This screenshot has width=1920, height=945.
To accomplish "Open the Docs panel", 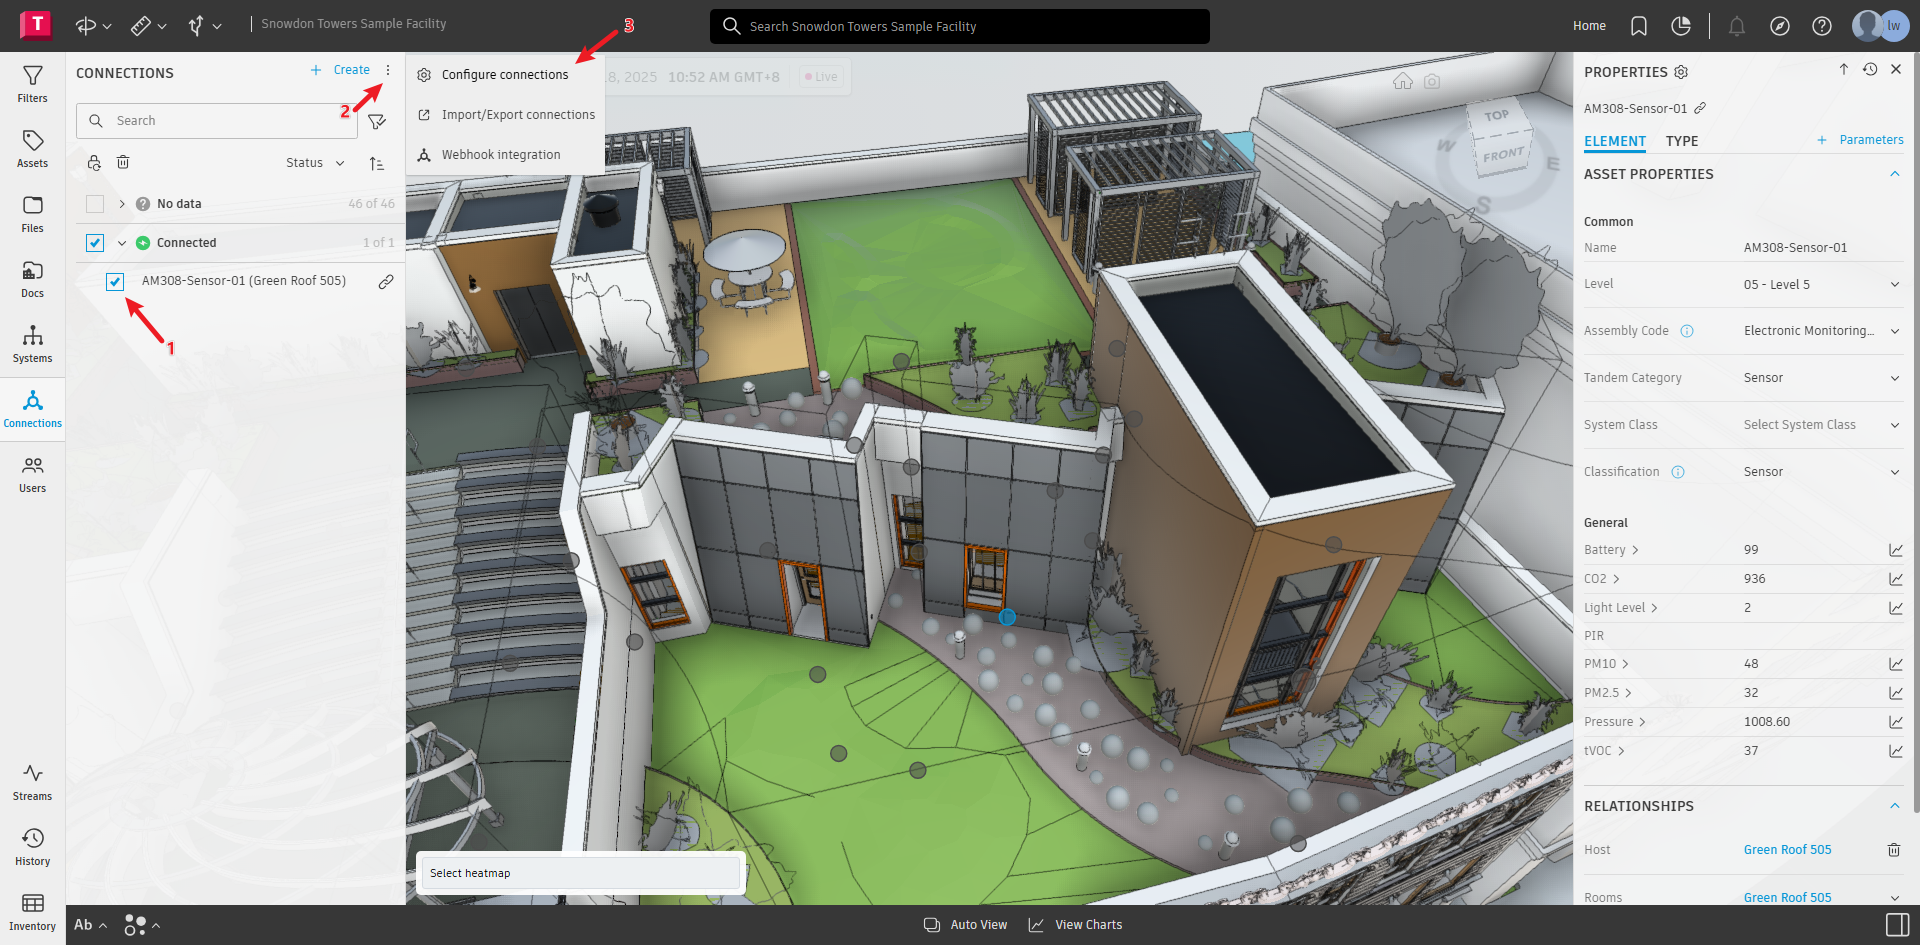I will 32,279.
